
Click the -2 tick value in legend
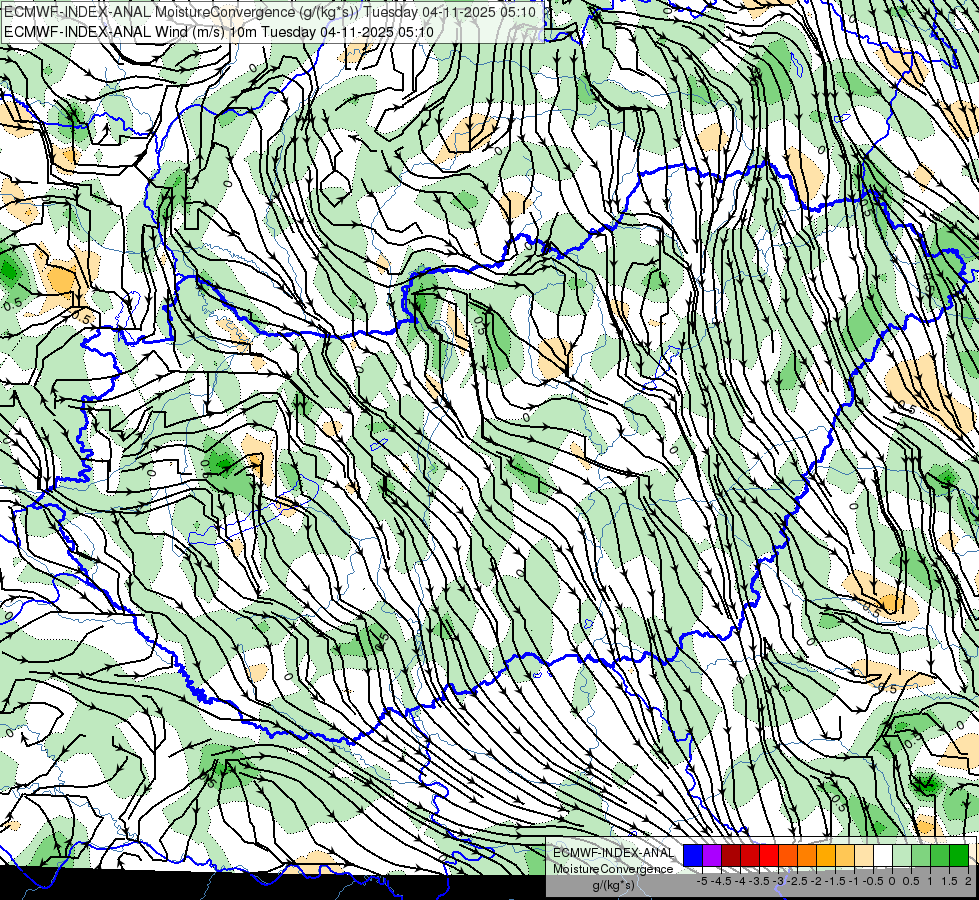[x=817, y=881]
